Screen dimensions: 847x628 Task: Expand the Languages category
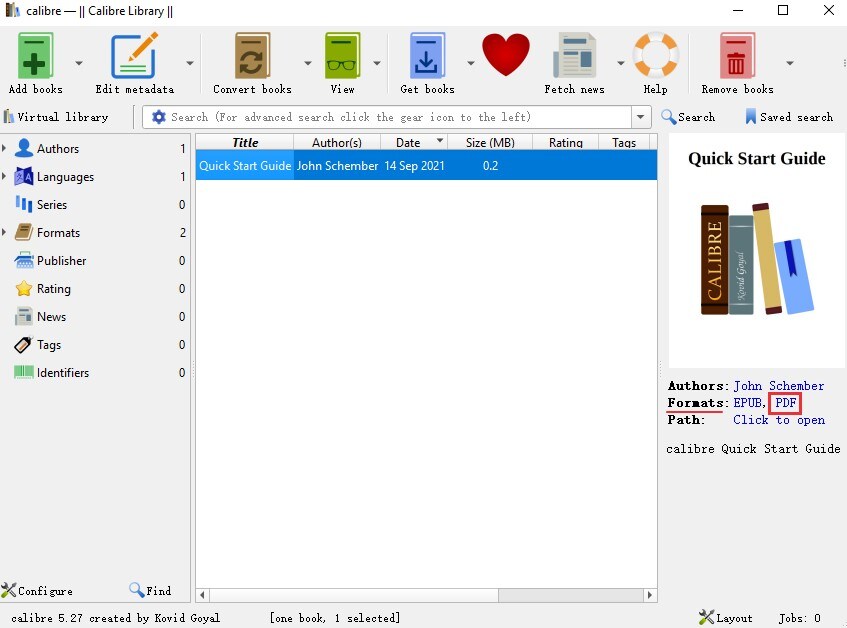click(4, 175)
